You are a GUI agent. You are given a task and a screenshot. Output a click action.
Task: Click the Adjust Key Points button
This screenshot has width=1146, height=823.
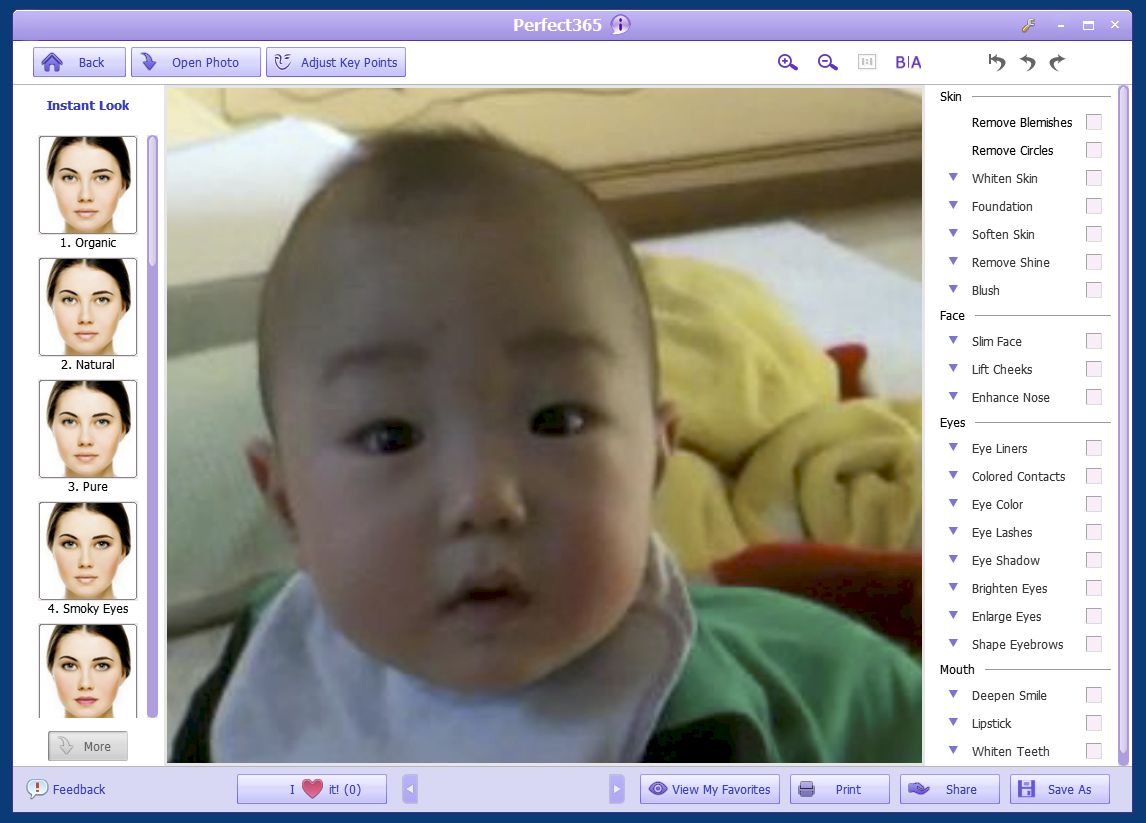335,62
